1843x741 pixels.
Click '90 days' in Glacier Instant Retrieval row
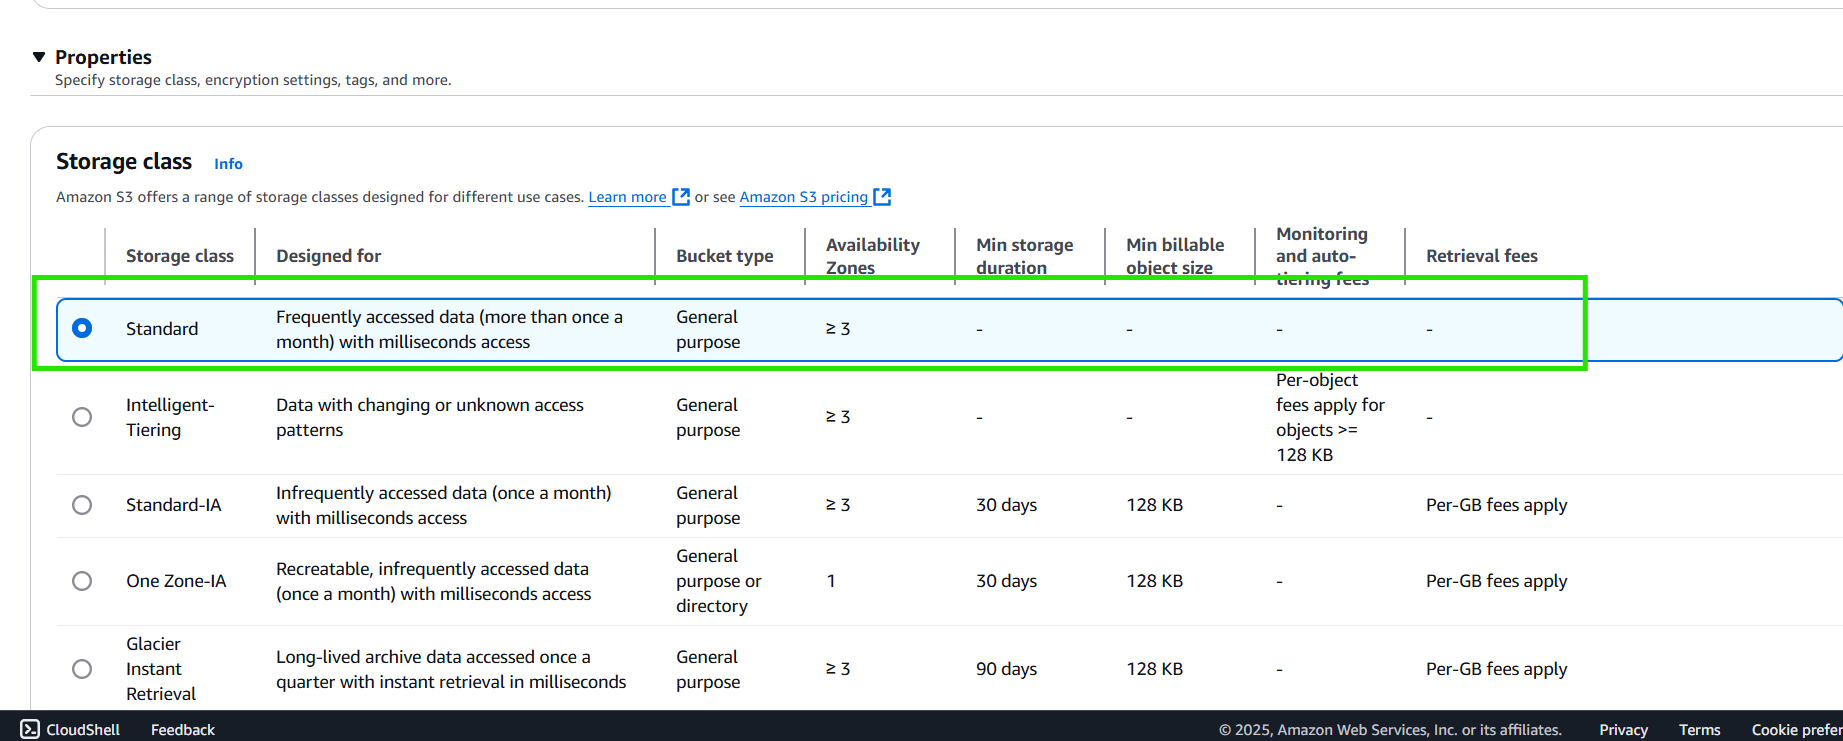click(x=1007, y=669)
